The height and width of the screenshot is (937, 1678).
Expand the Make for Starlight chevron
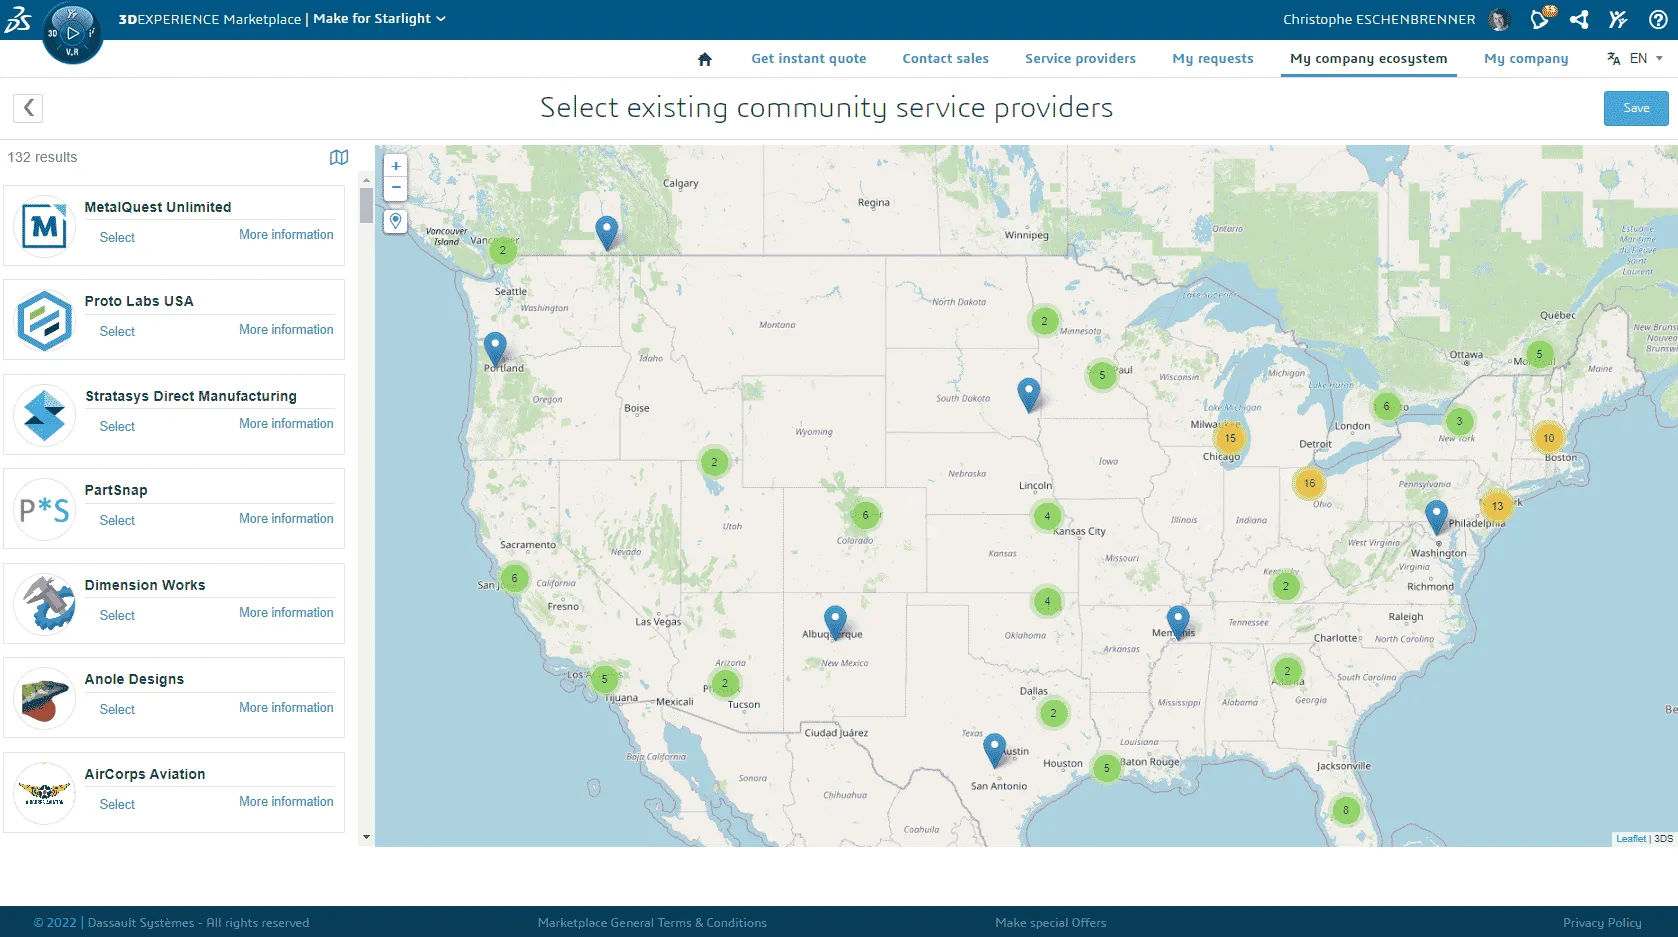pyautogui.click(x=440, y=18)
